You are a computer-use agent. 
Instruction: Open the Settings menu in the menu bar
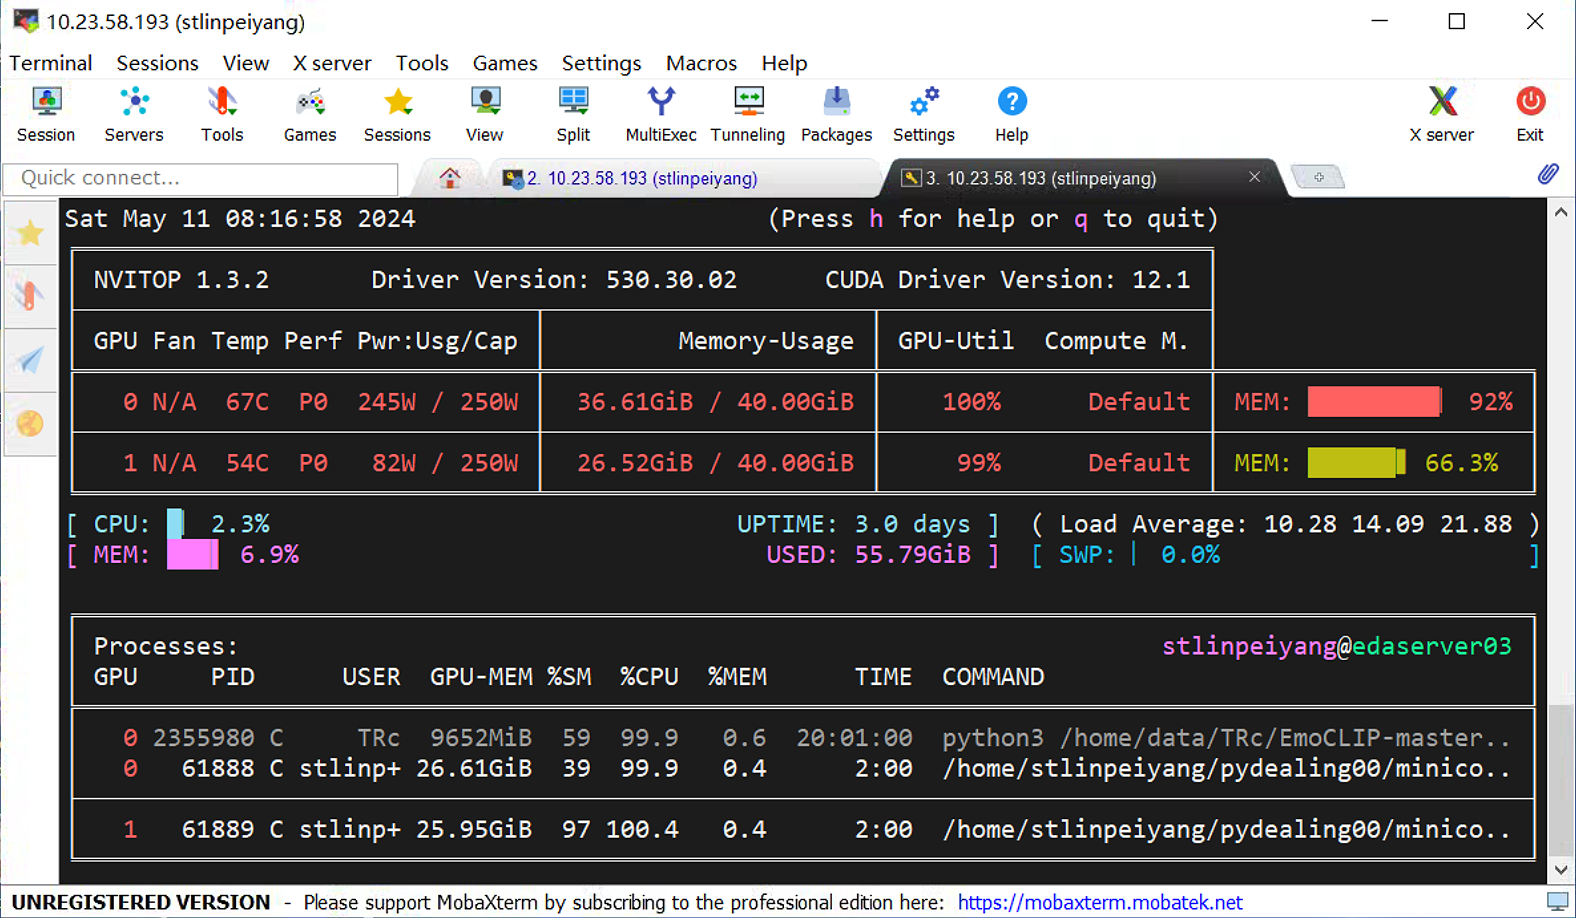601,63
